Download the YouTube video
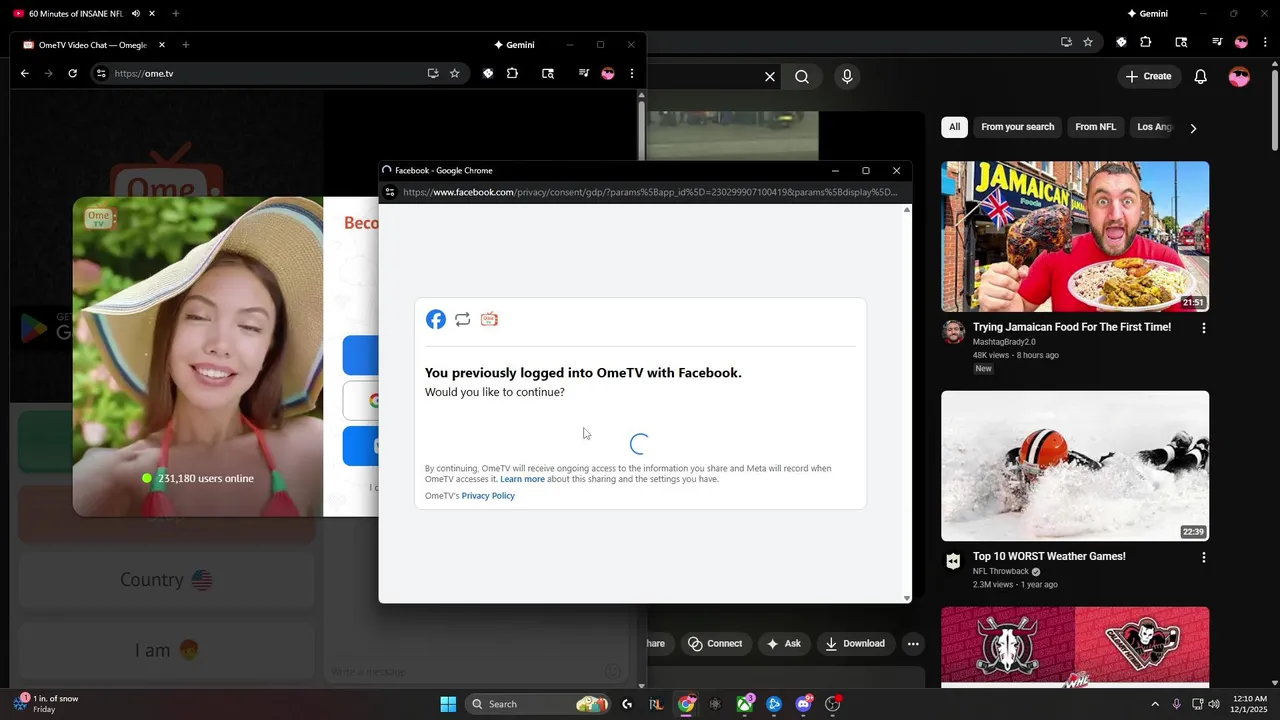Screen dimensions: 1280x720 point(855,644)
